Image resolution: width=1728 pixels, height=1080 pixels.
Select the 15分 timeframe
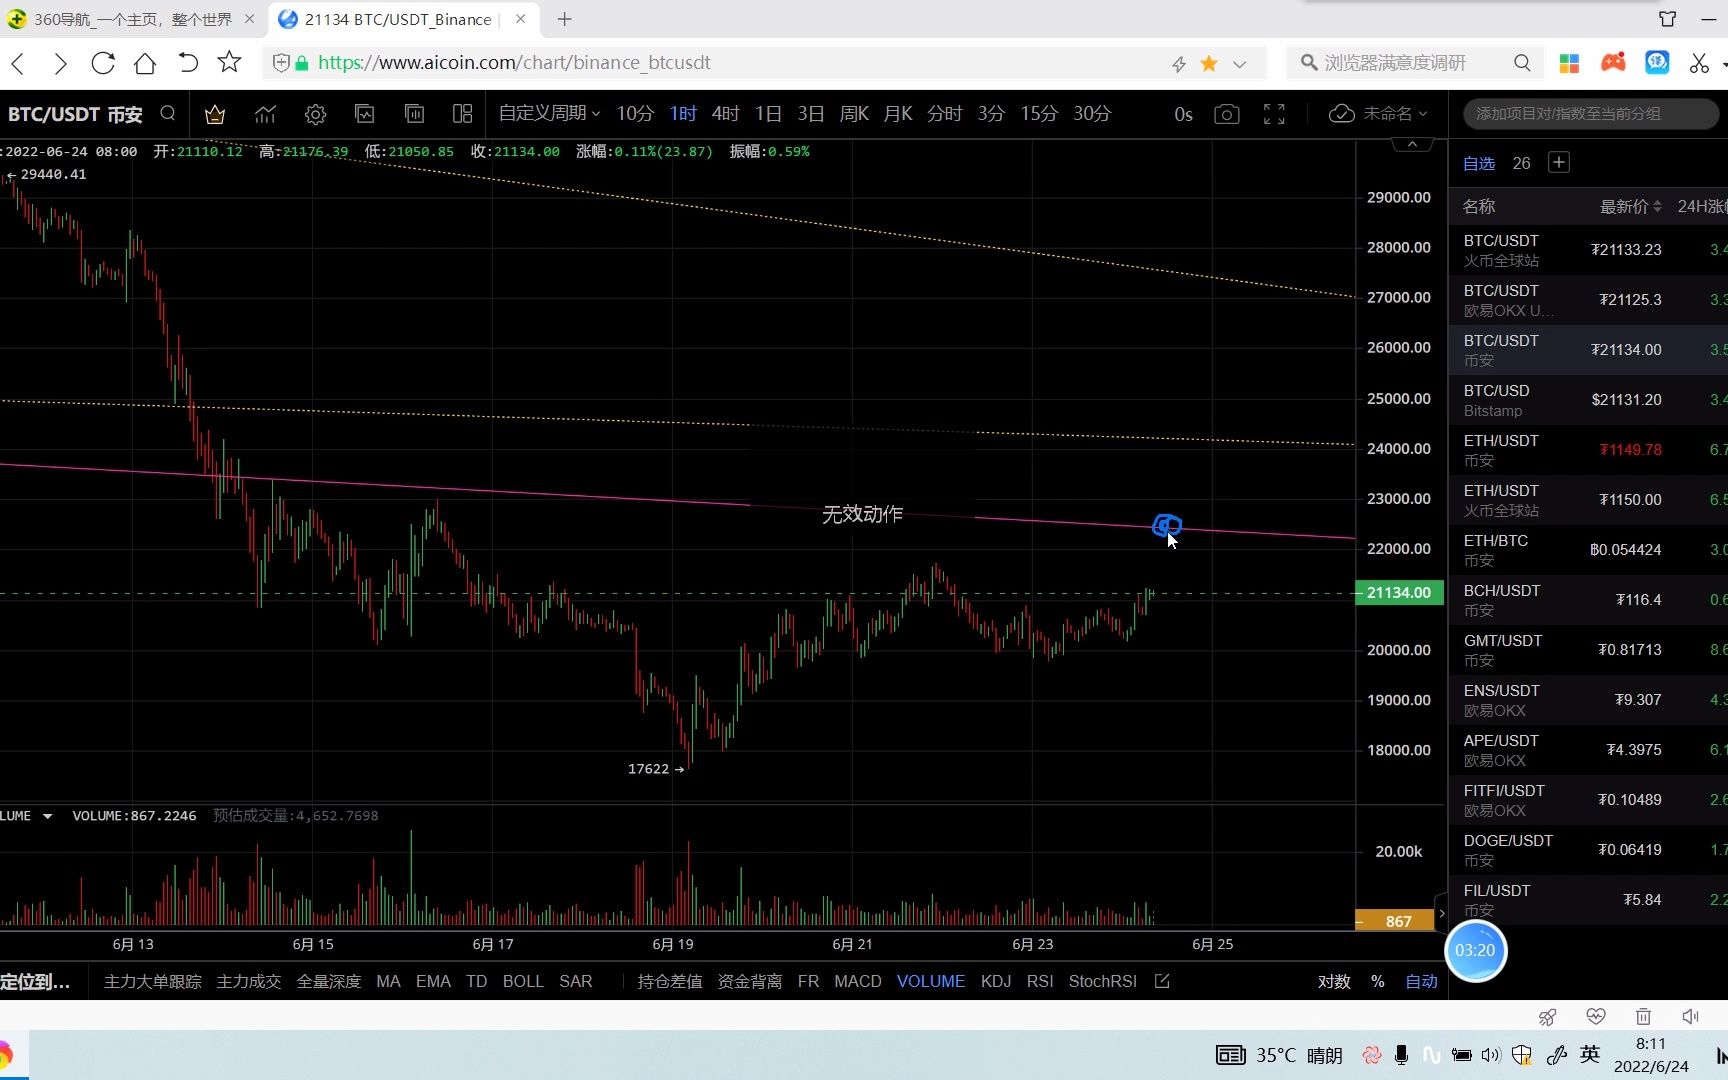tap(1039, 113)
